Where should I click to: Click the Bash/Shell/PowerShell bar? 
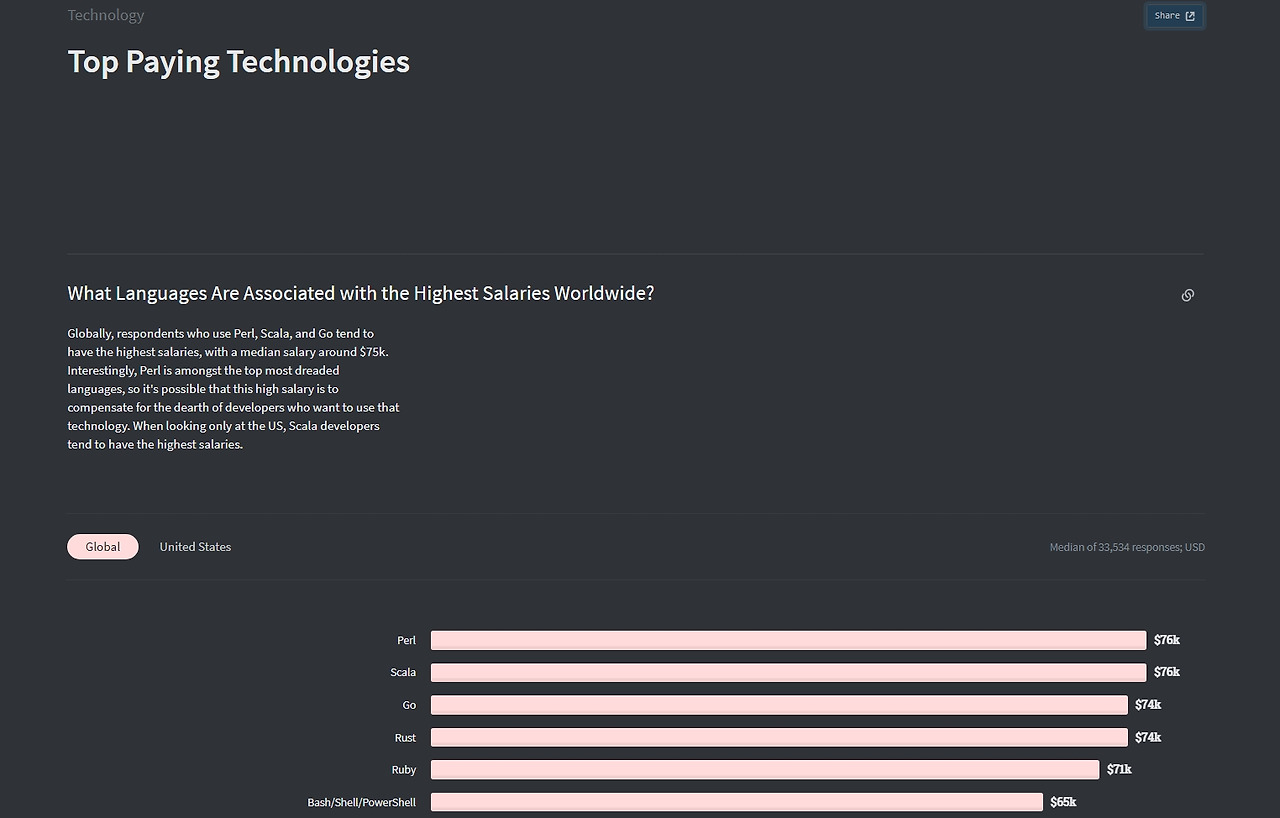[737, 802]
